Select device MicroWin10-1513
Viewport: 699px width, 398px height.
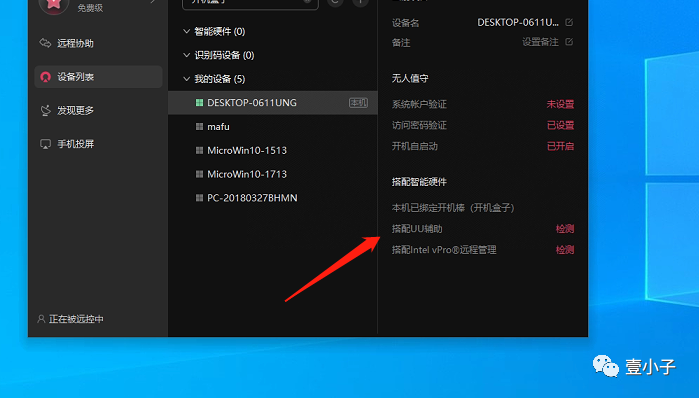[x=273, y=150]
